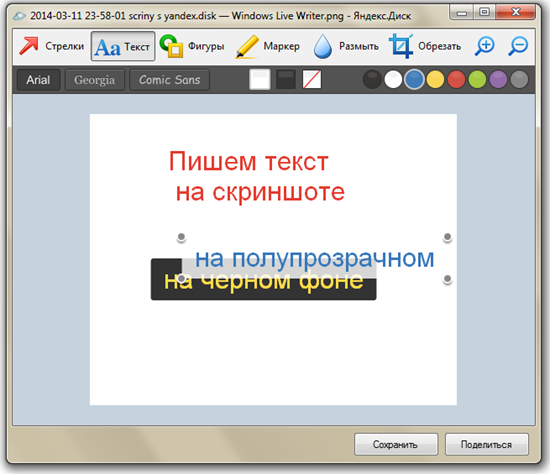Viewport: 550px width, 474px height.
Task: Pick the purple color swatch
Action: (x=498, y=79)
